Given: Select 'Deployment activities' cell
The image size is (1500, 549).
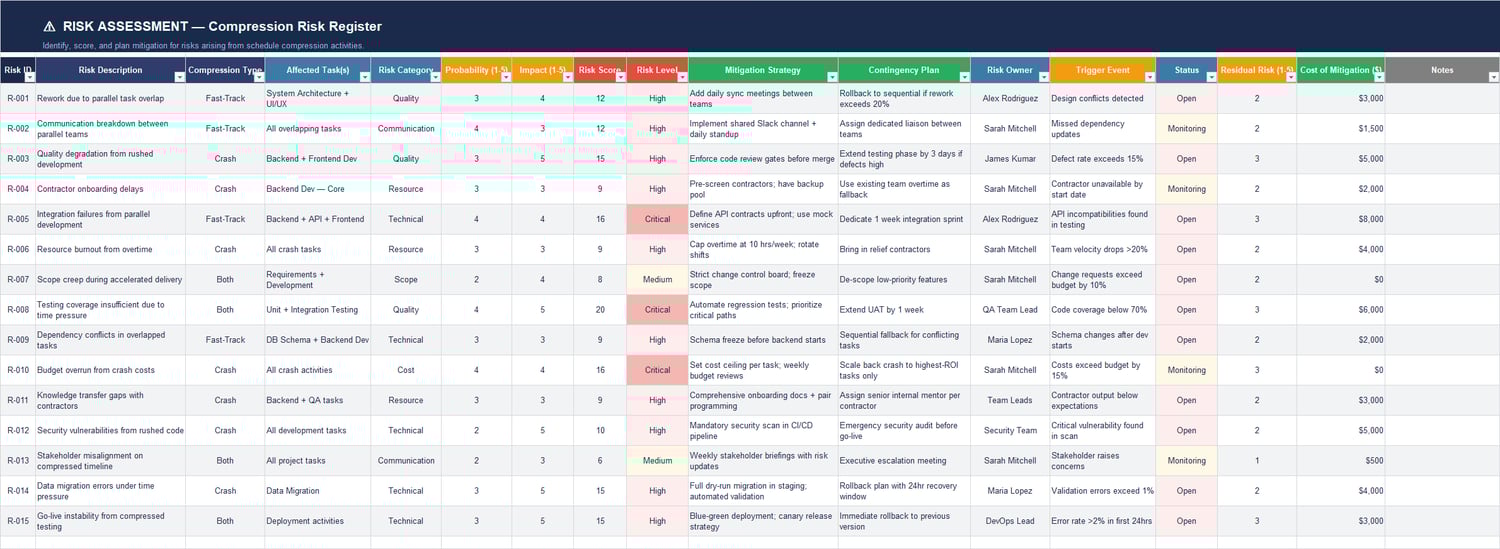Looking at the screenshot, I should click(x=318, y=521).
